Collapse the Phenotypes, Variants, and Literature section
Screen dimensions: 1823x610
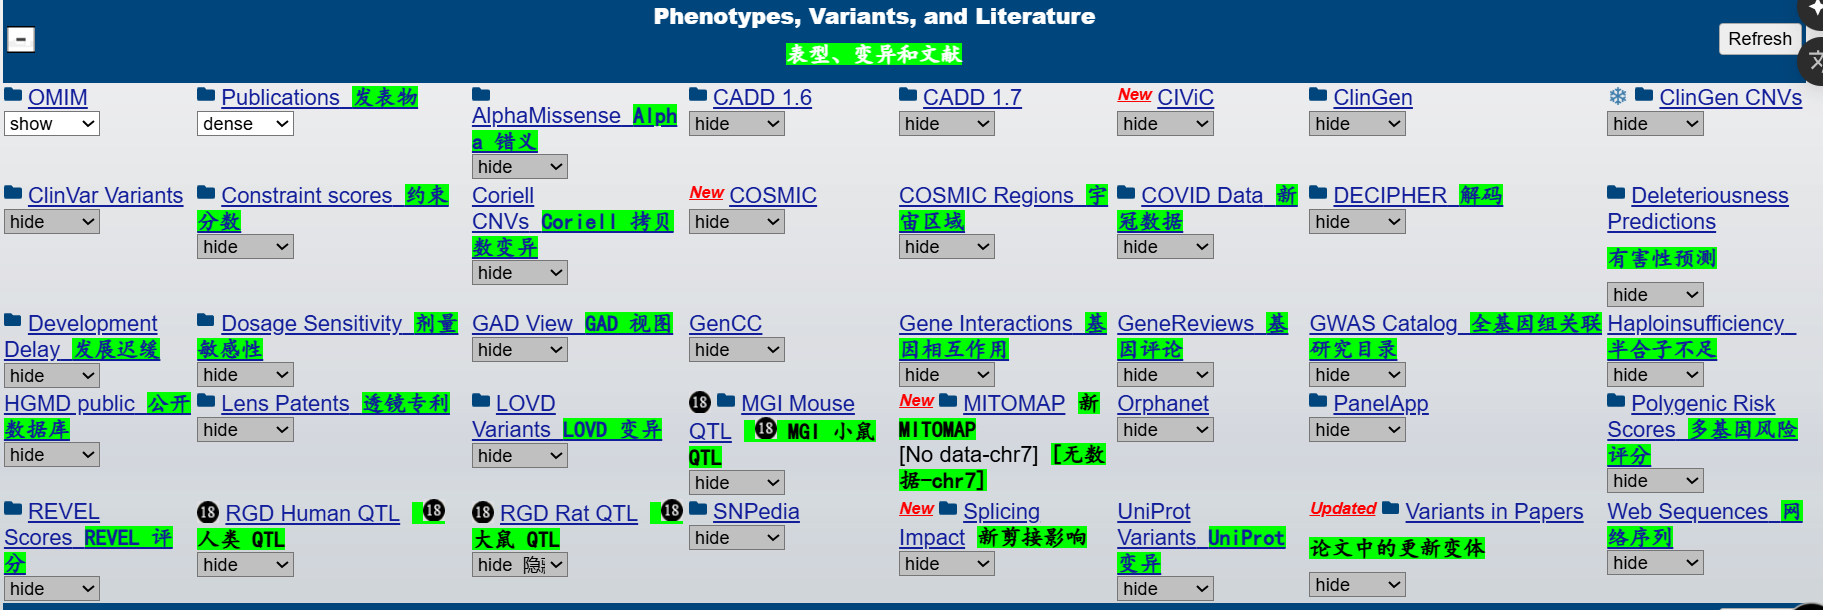pos(21,39)
